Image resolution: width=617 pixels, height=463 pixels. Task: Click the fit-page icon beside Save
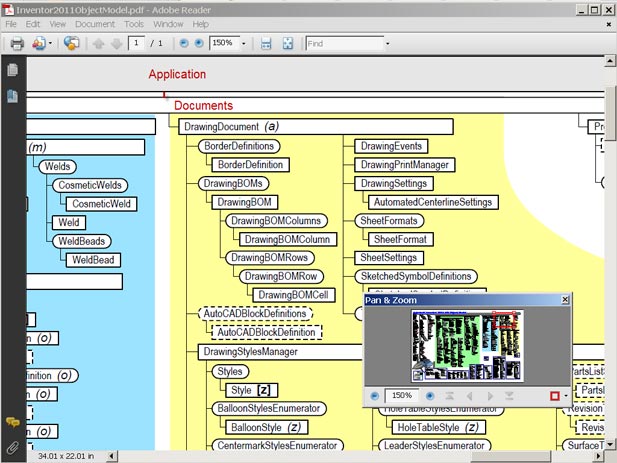(288, 44)
